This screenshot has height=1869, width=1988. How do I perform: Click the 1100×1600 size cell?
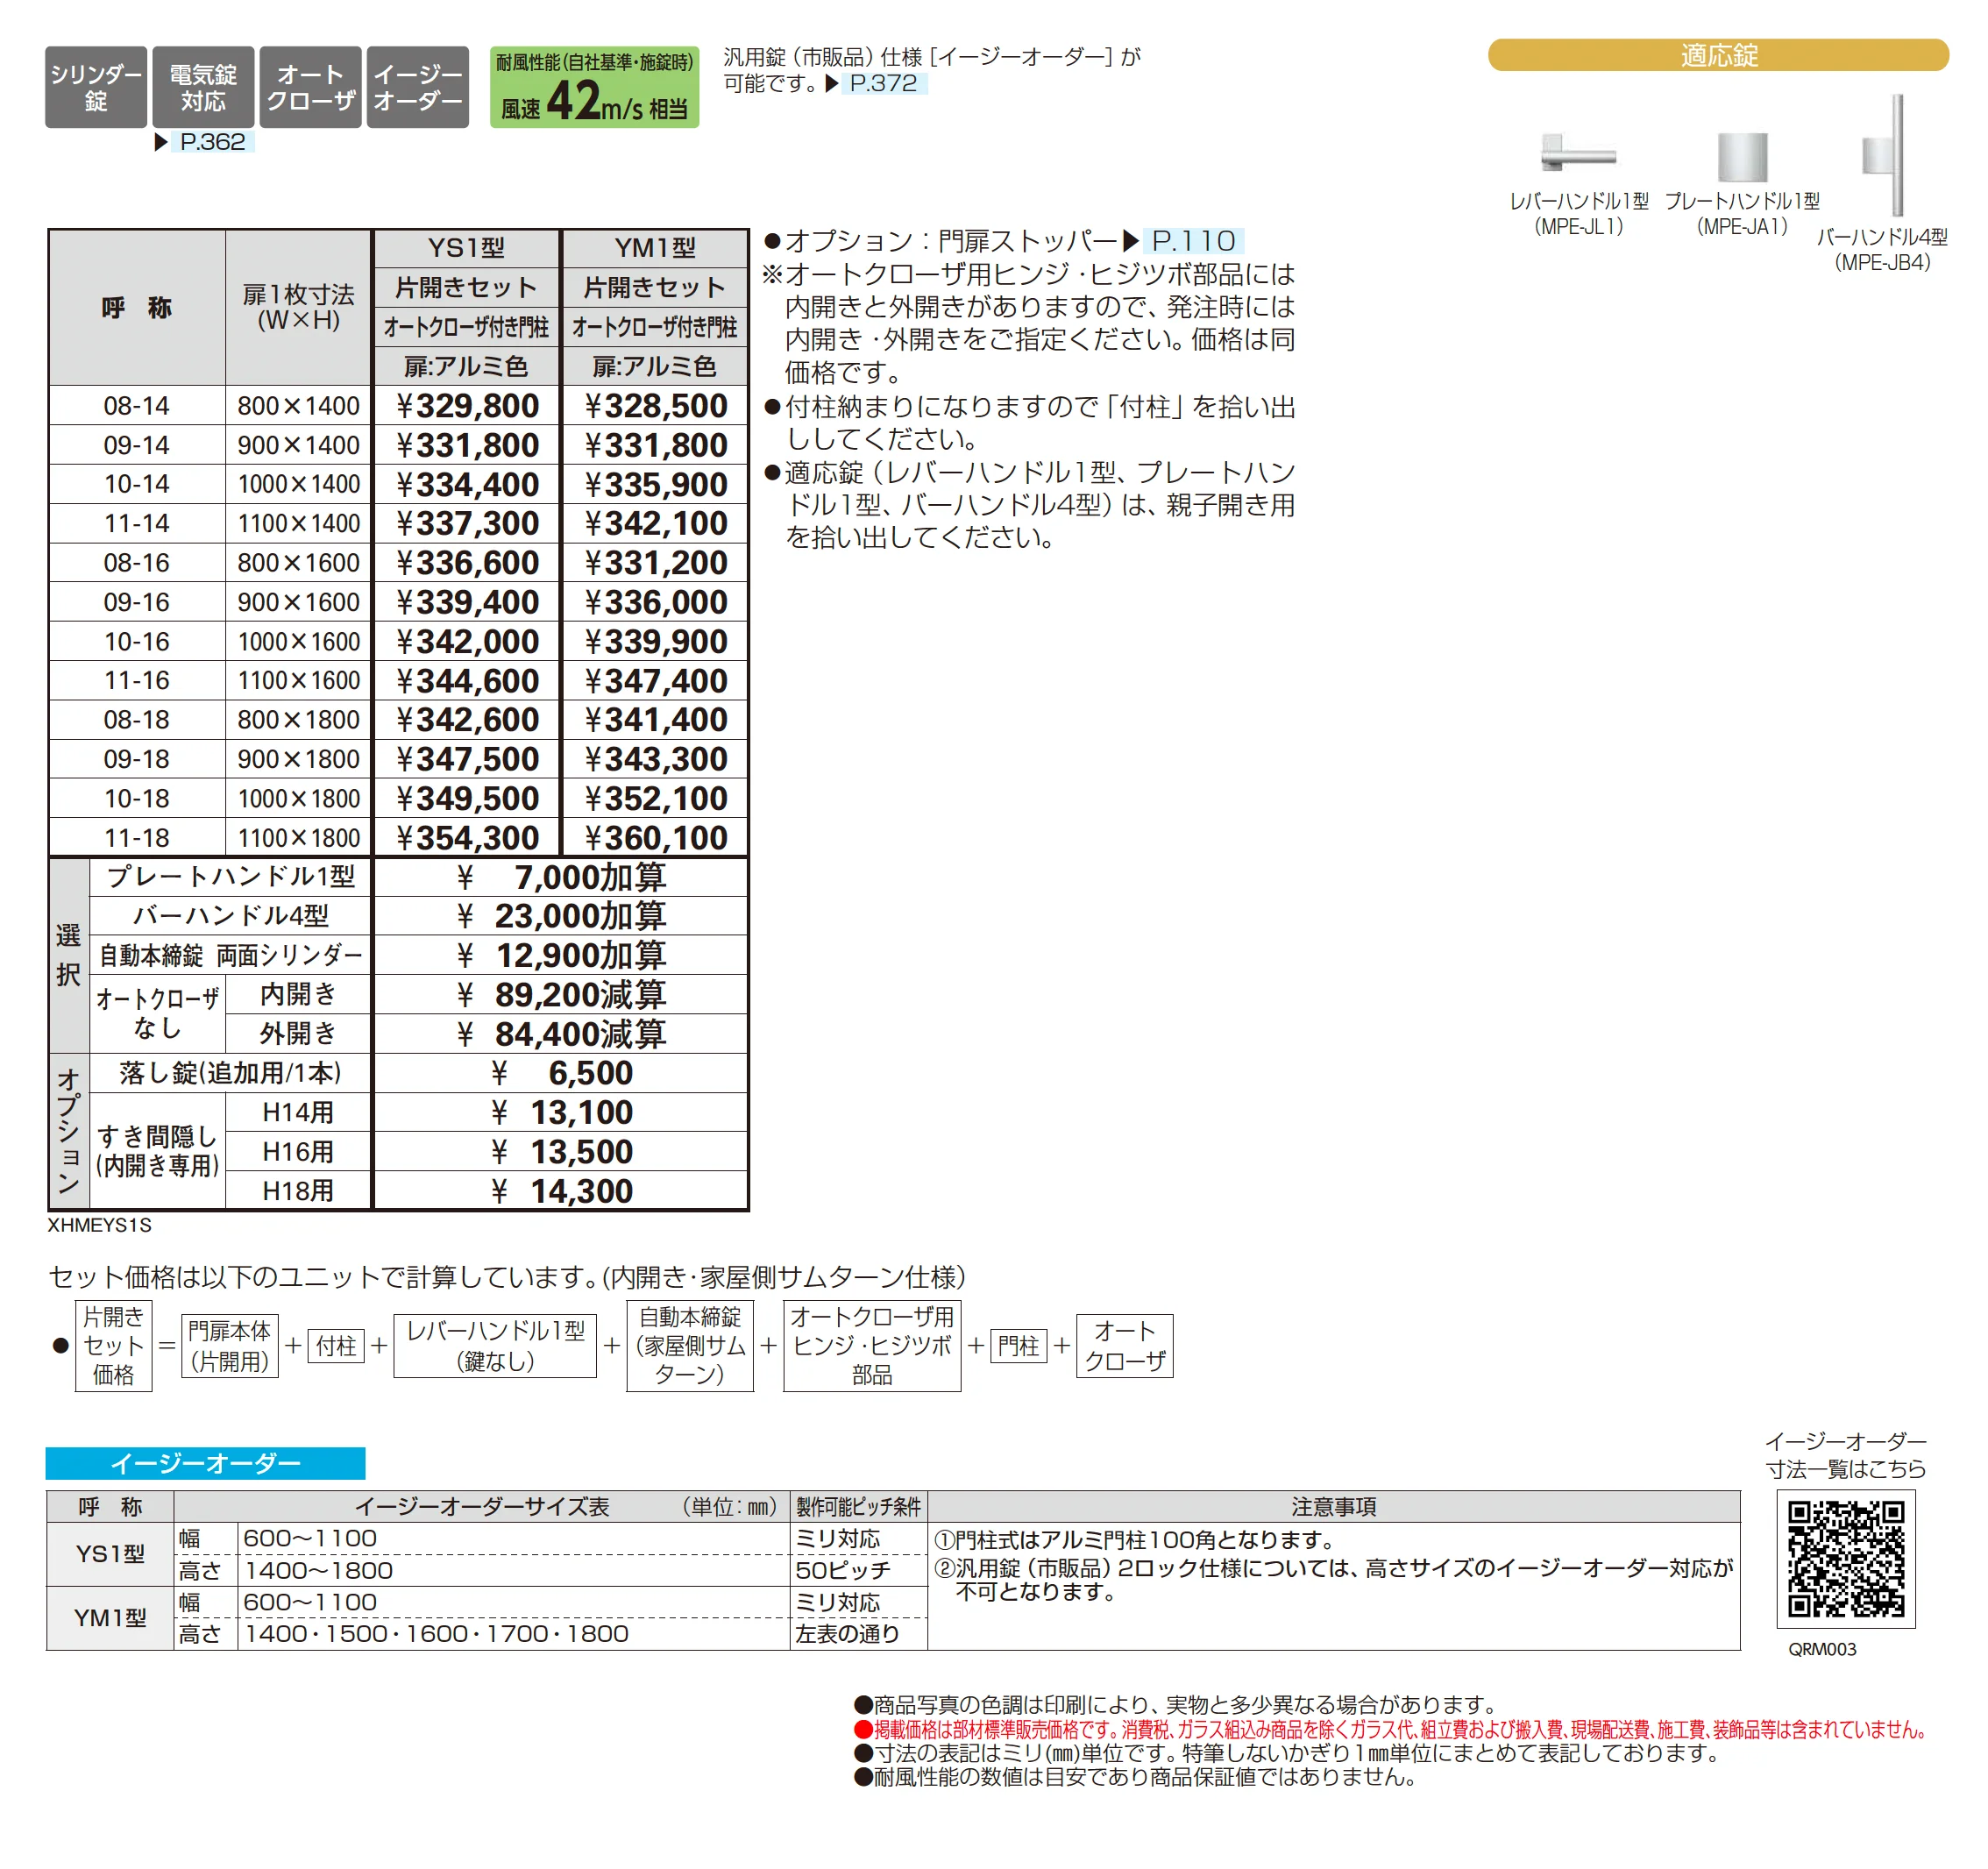(298, 681)
